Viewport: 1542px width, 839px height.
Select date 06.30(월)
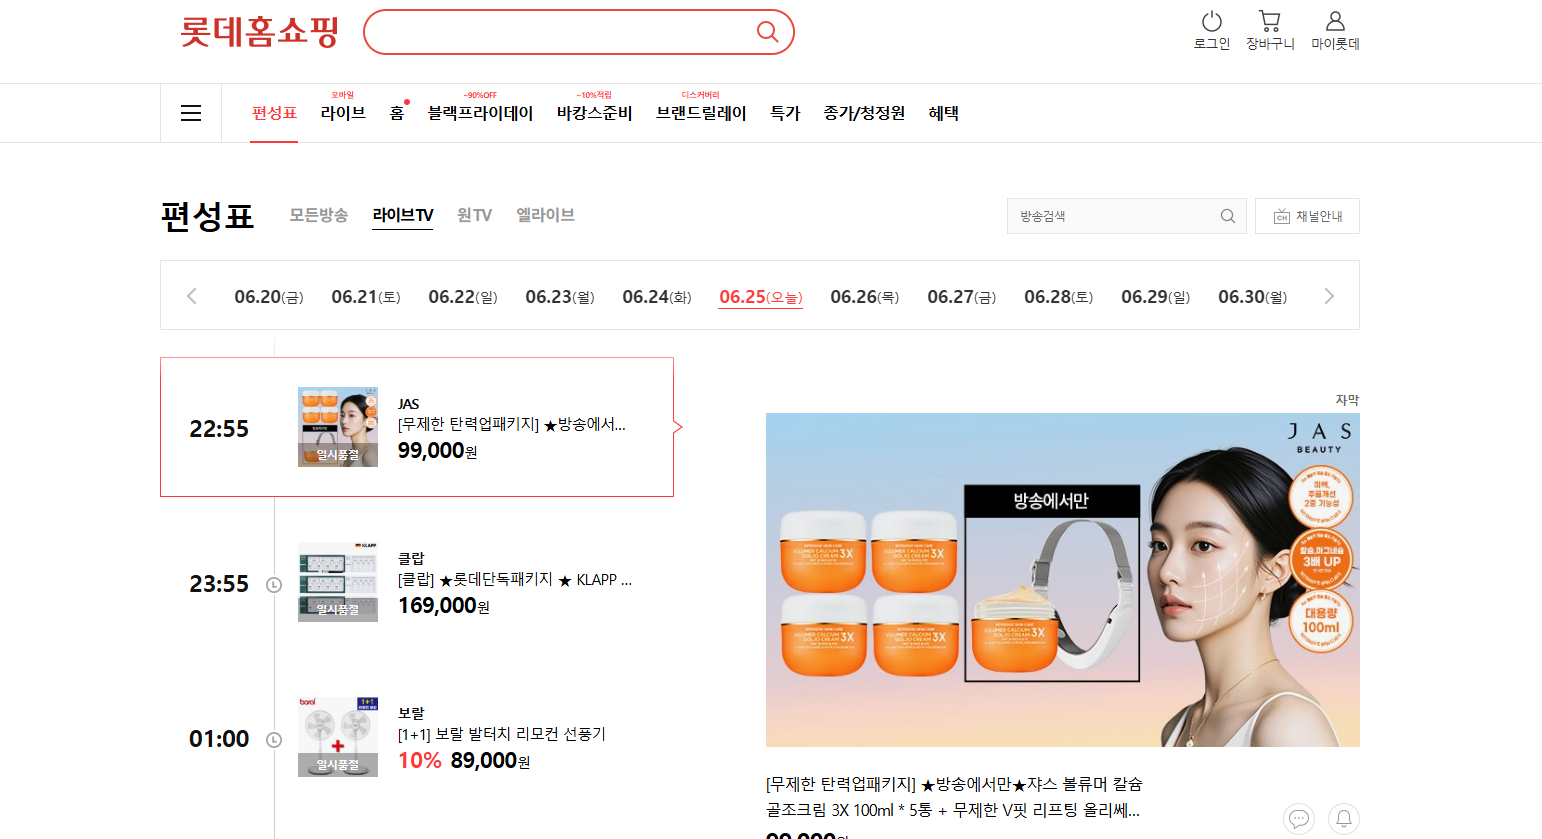click(x=1253, y=297)
